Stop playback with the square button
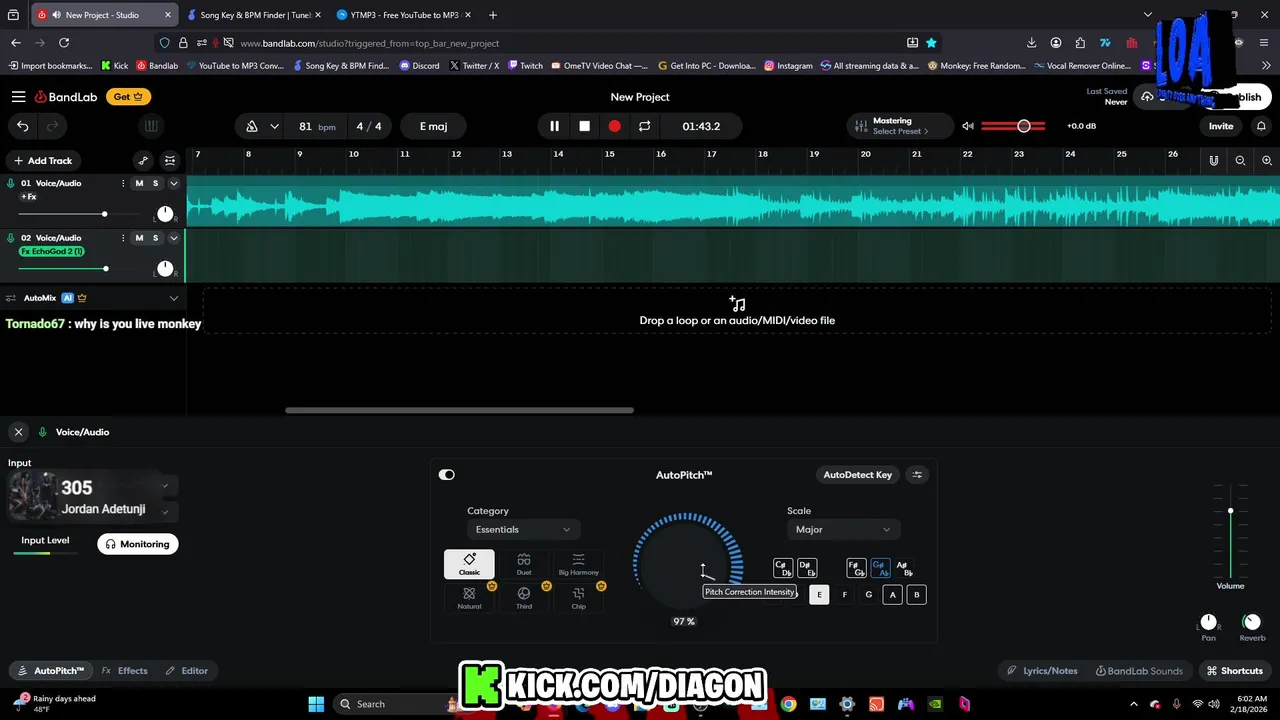Image resolution: width=1280 pixels, height=720 pixels. (585, 126)
